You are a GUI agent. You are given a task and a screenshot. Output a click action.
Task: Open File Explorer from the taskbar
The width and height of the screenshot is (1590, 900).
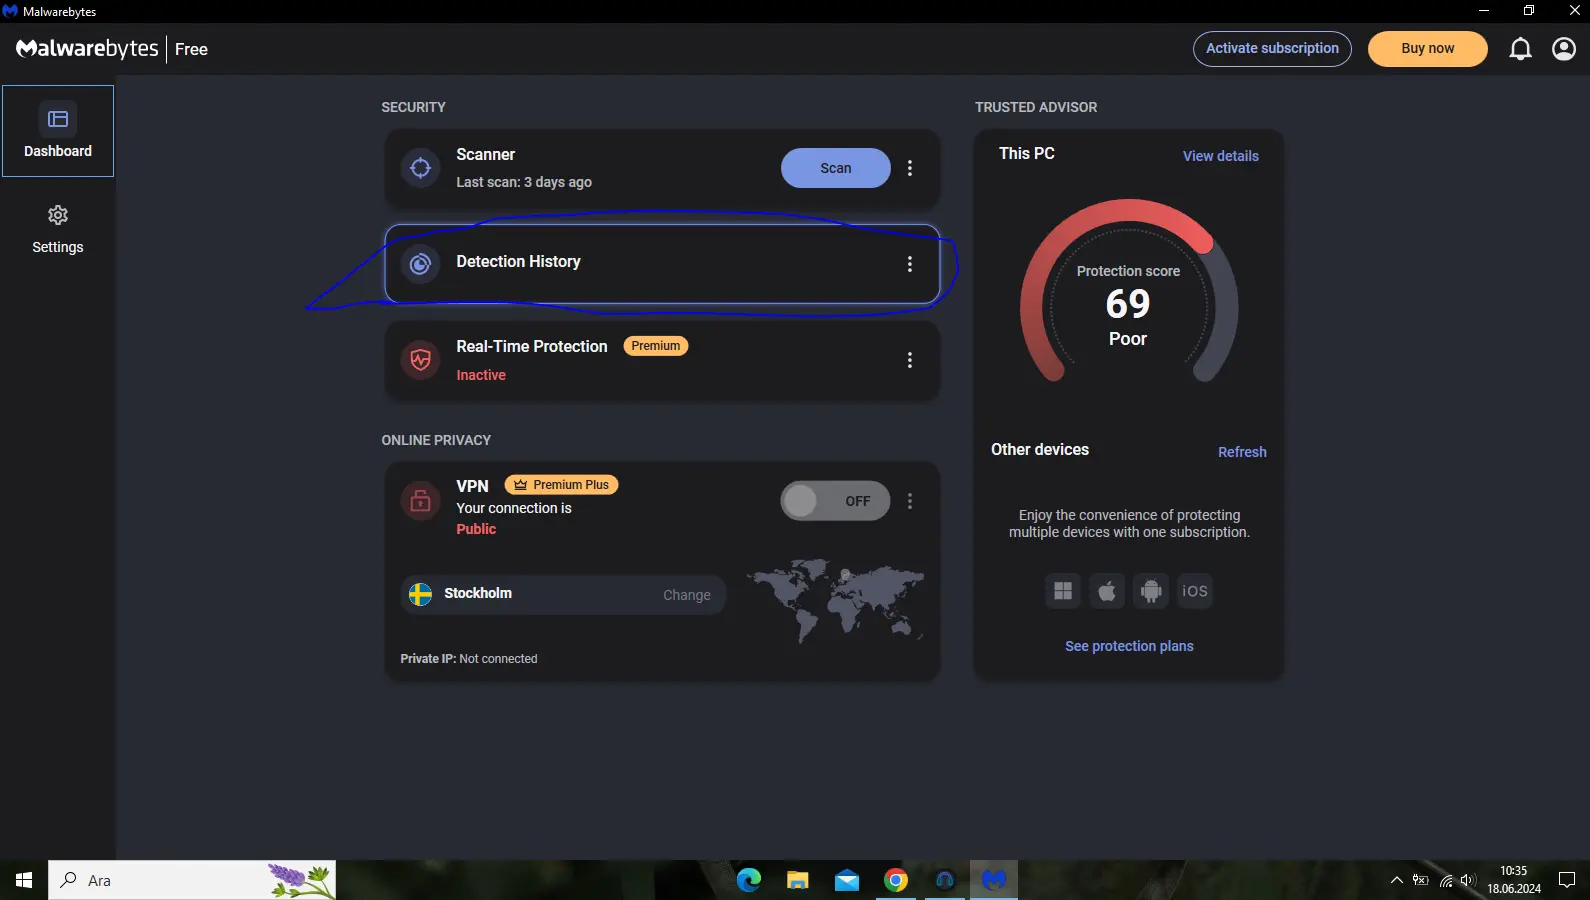798,880
